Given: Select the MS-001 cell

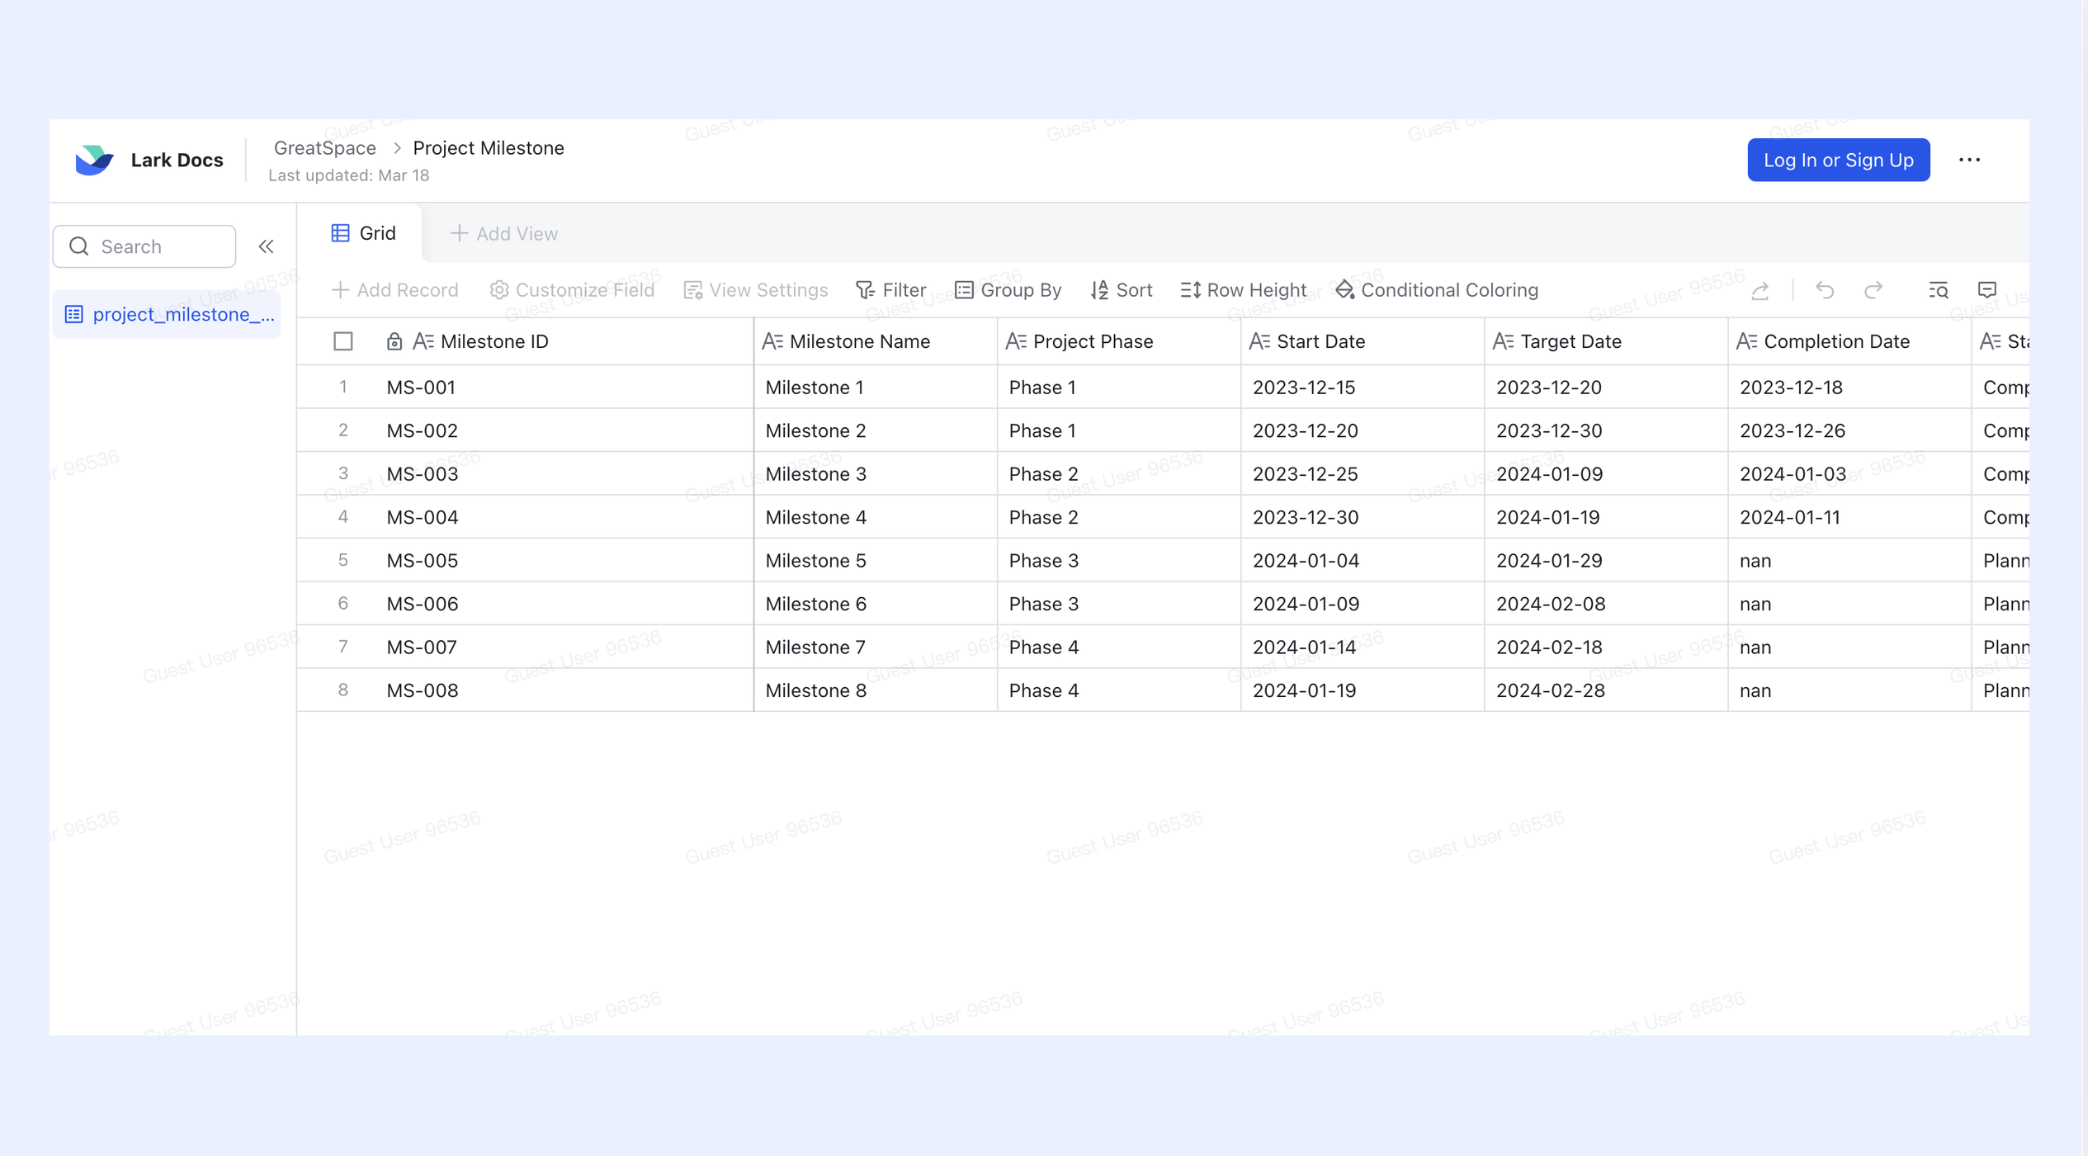Looking at the screenshot, I should pos(564,387).
